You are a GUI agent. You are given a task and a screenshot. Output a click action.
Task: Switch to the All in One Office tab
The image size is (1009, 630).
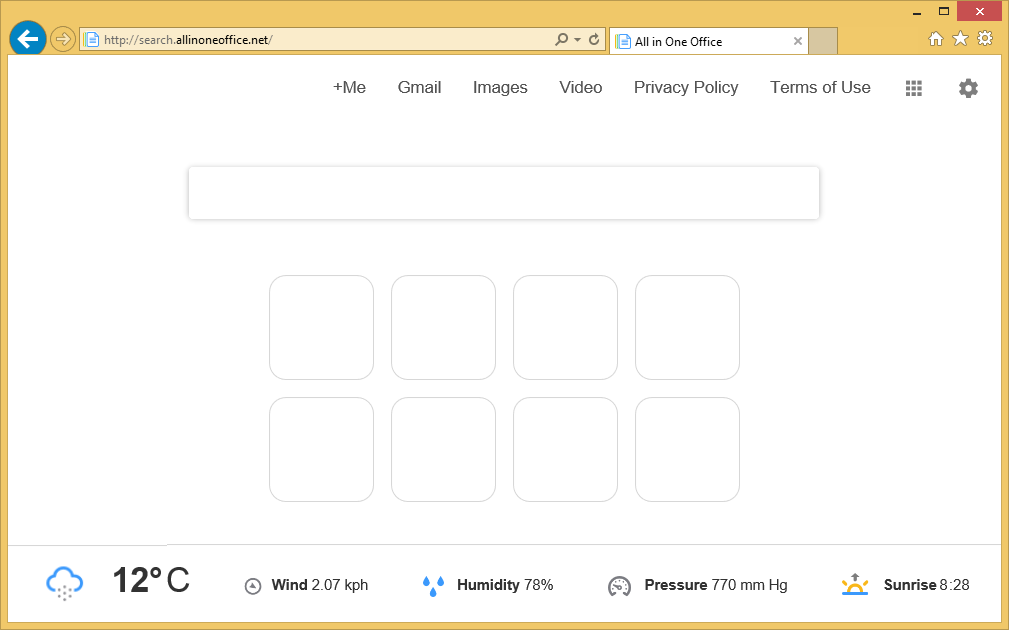click(x=700, y=42)
